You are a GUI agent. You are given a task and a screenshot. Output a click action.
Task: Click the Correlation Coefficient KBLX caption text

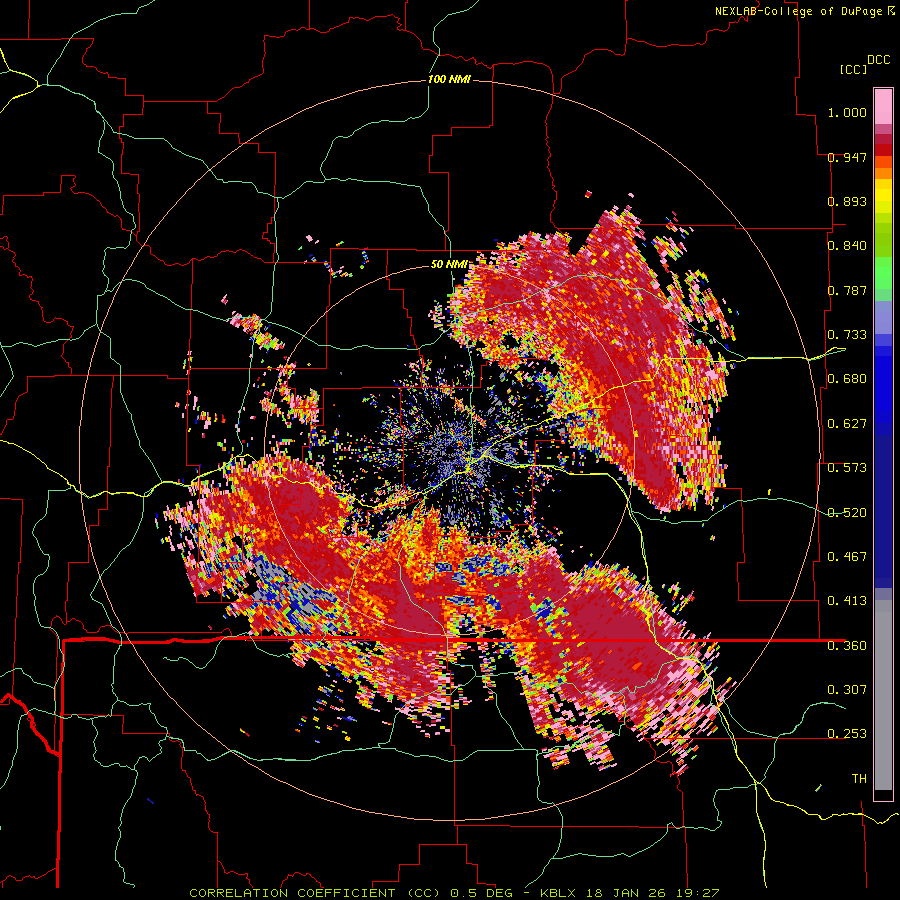[x=454, y=893]
